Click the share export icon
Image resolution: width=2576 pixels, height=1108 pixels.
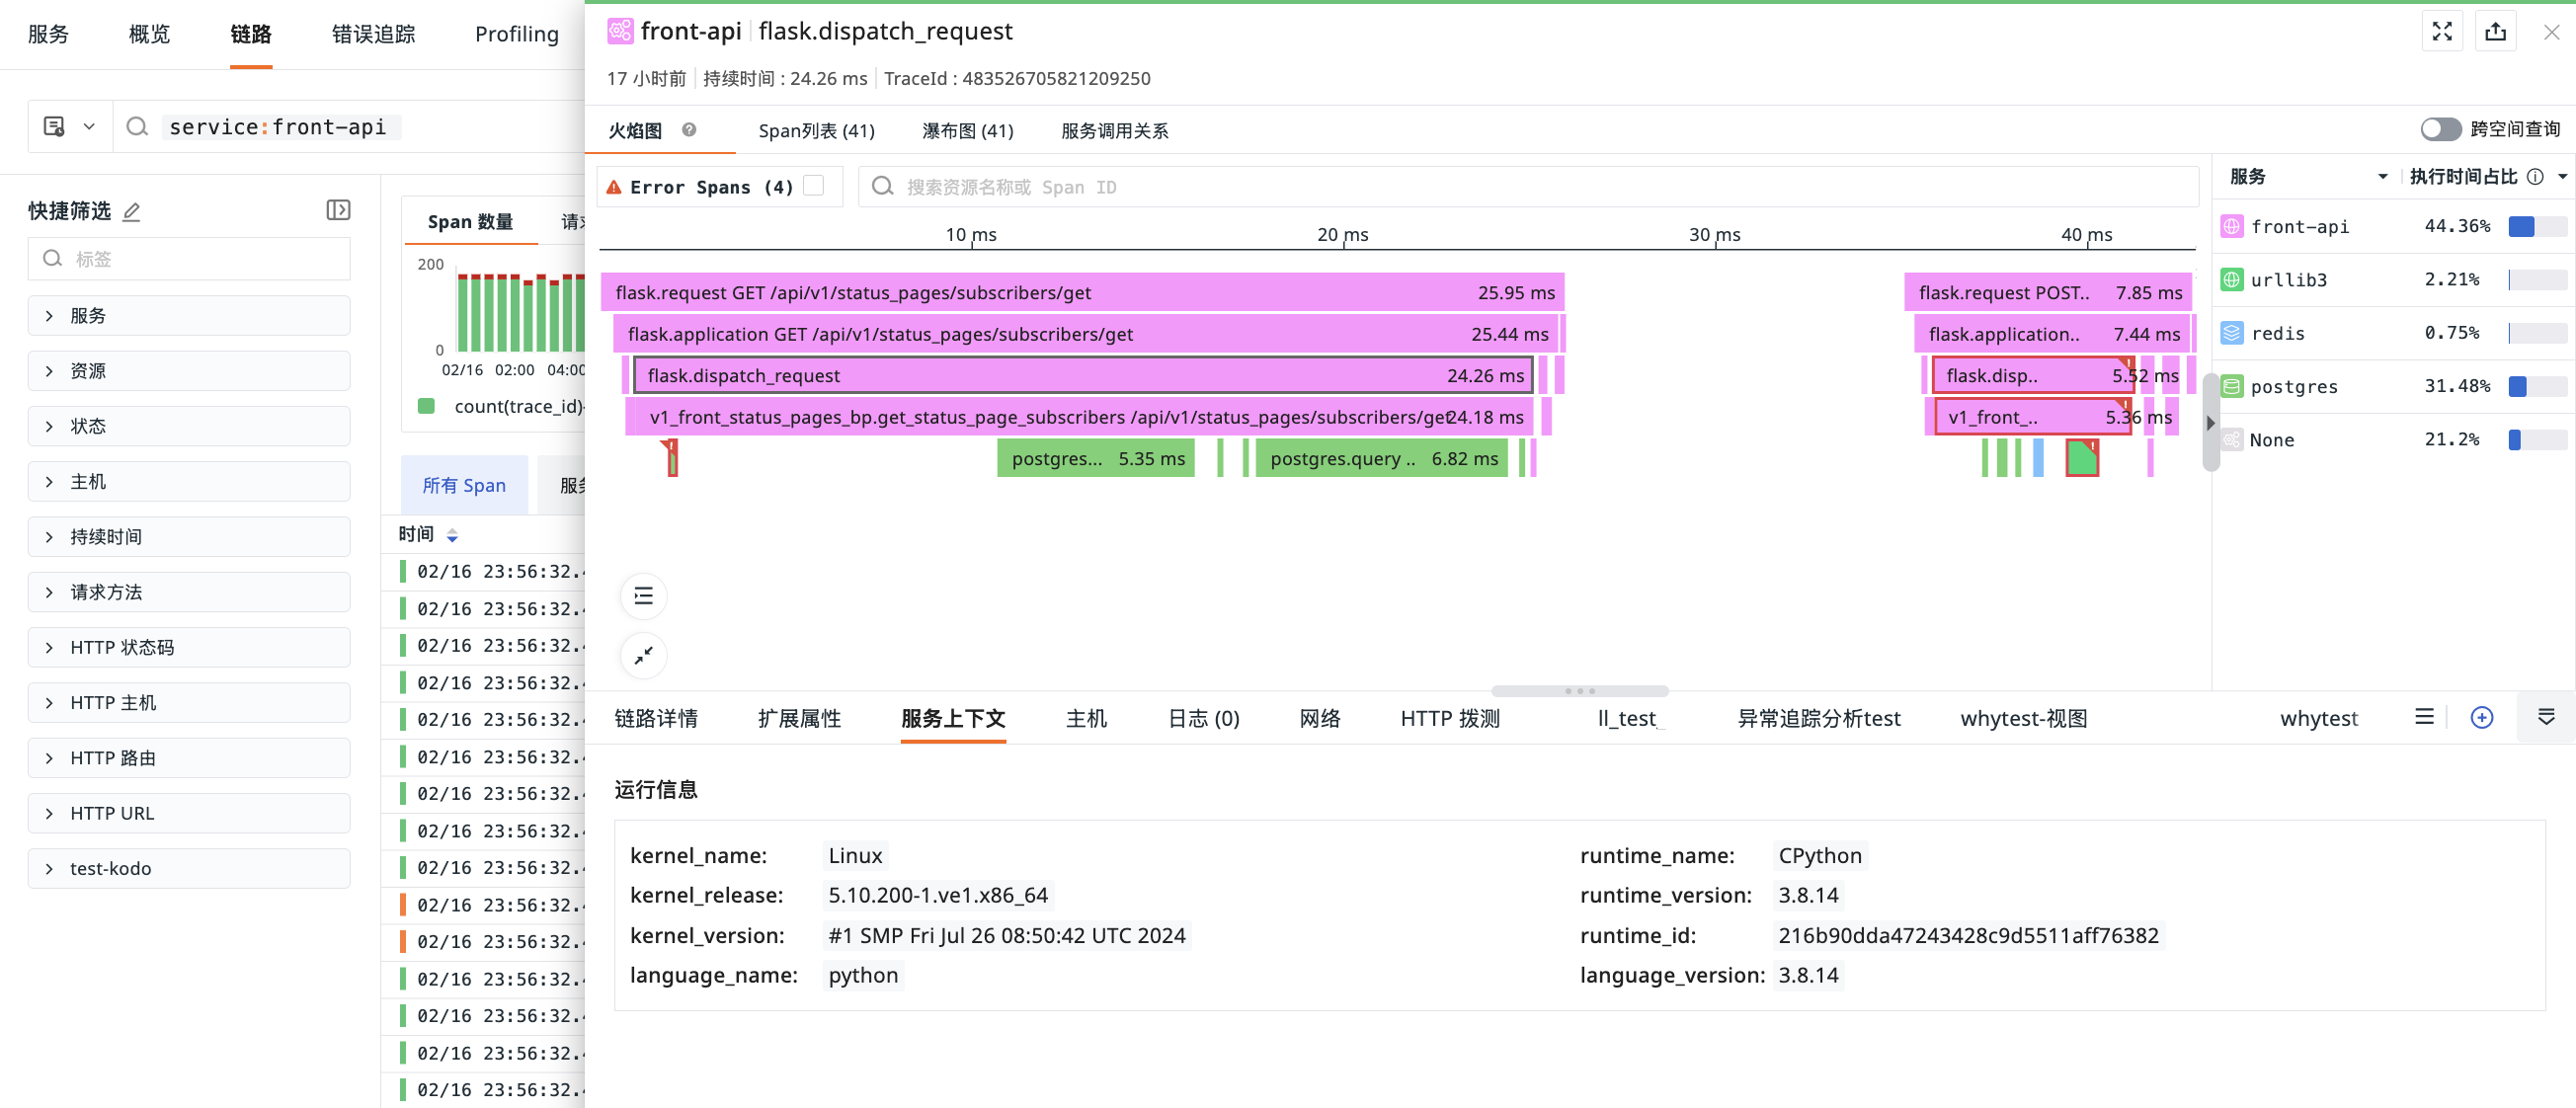pyautogui.click(x=2495, y=32)
